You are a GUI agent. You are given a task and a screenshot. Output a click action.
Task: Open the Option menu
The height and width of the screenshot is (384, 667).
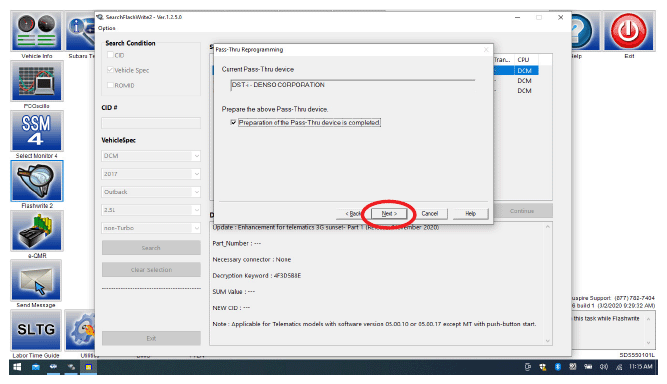(106, 28)
